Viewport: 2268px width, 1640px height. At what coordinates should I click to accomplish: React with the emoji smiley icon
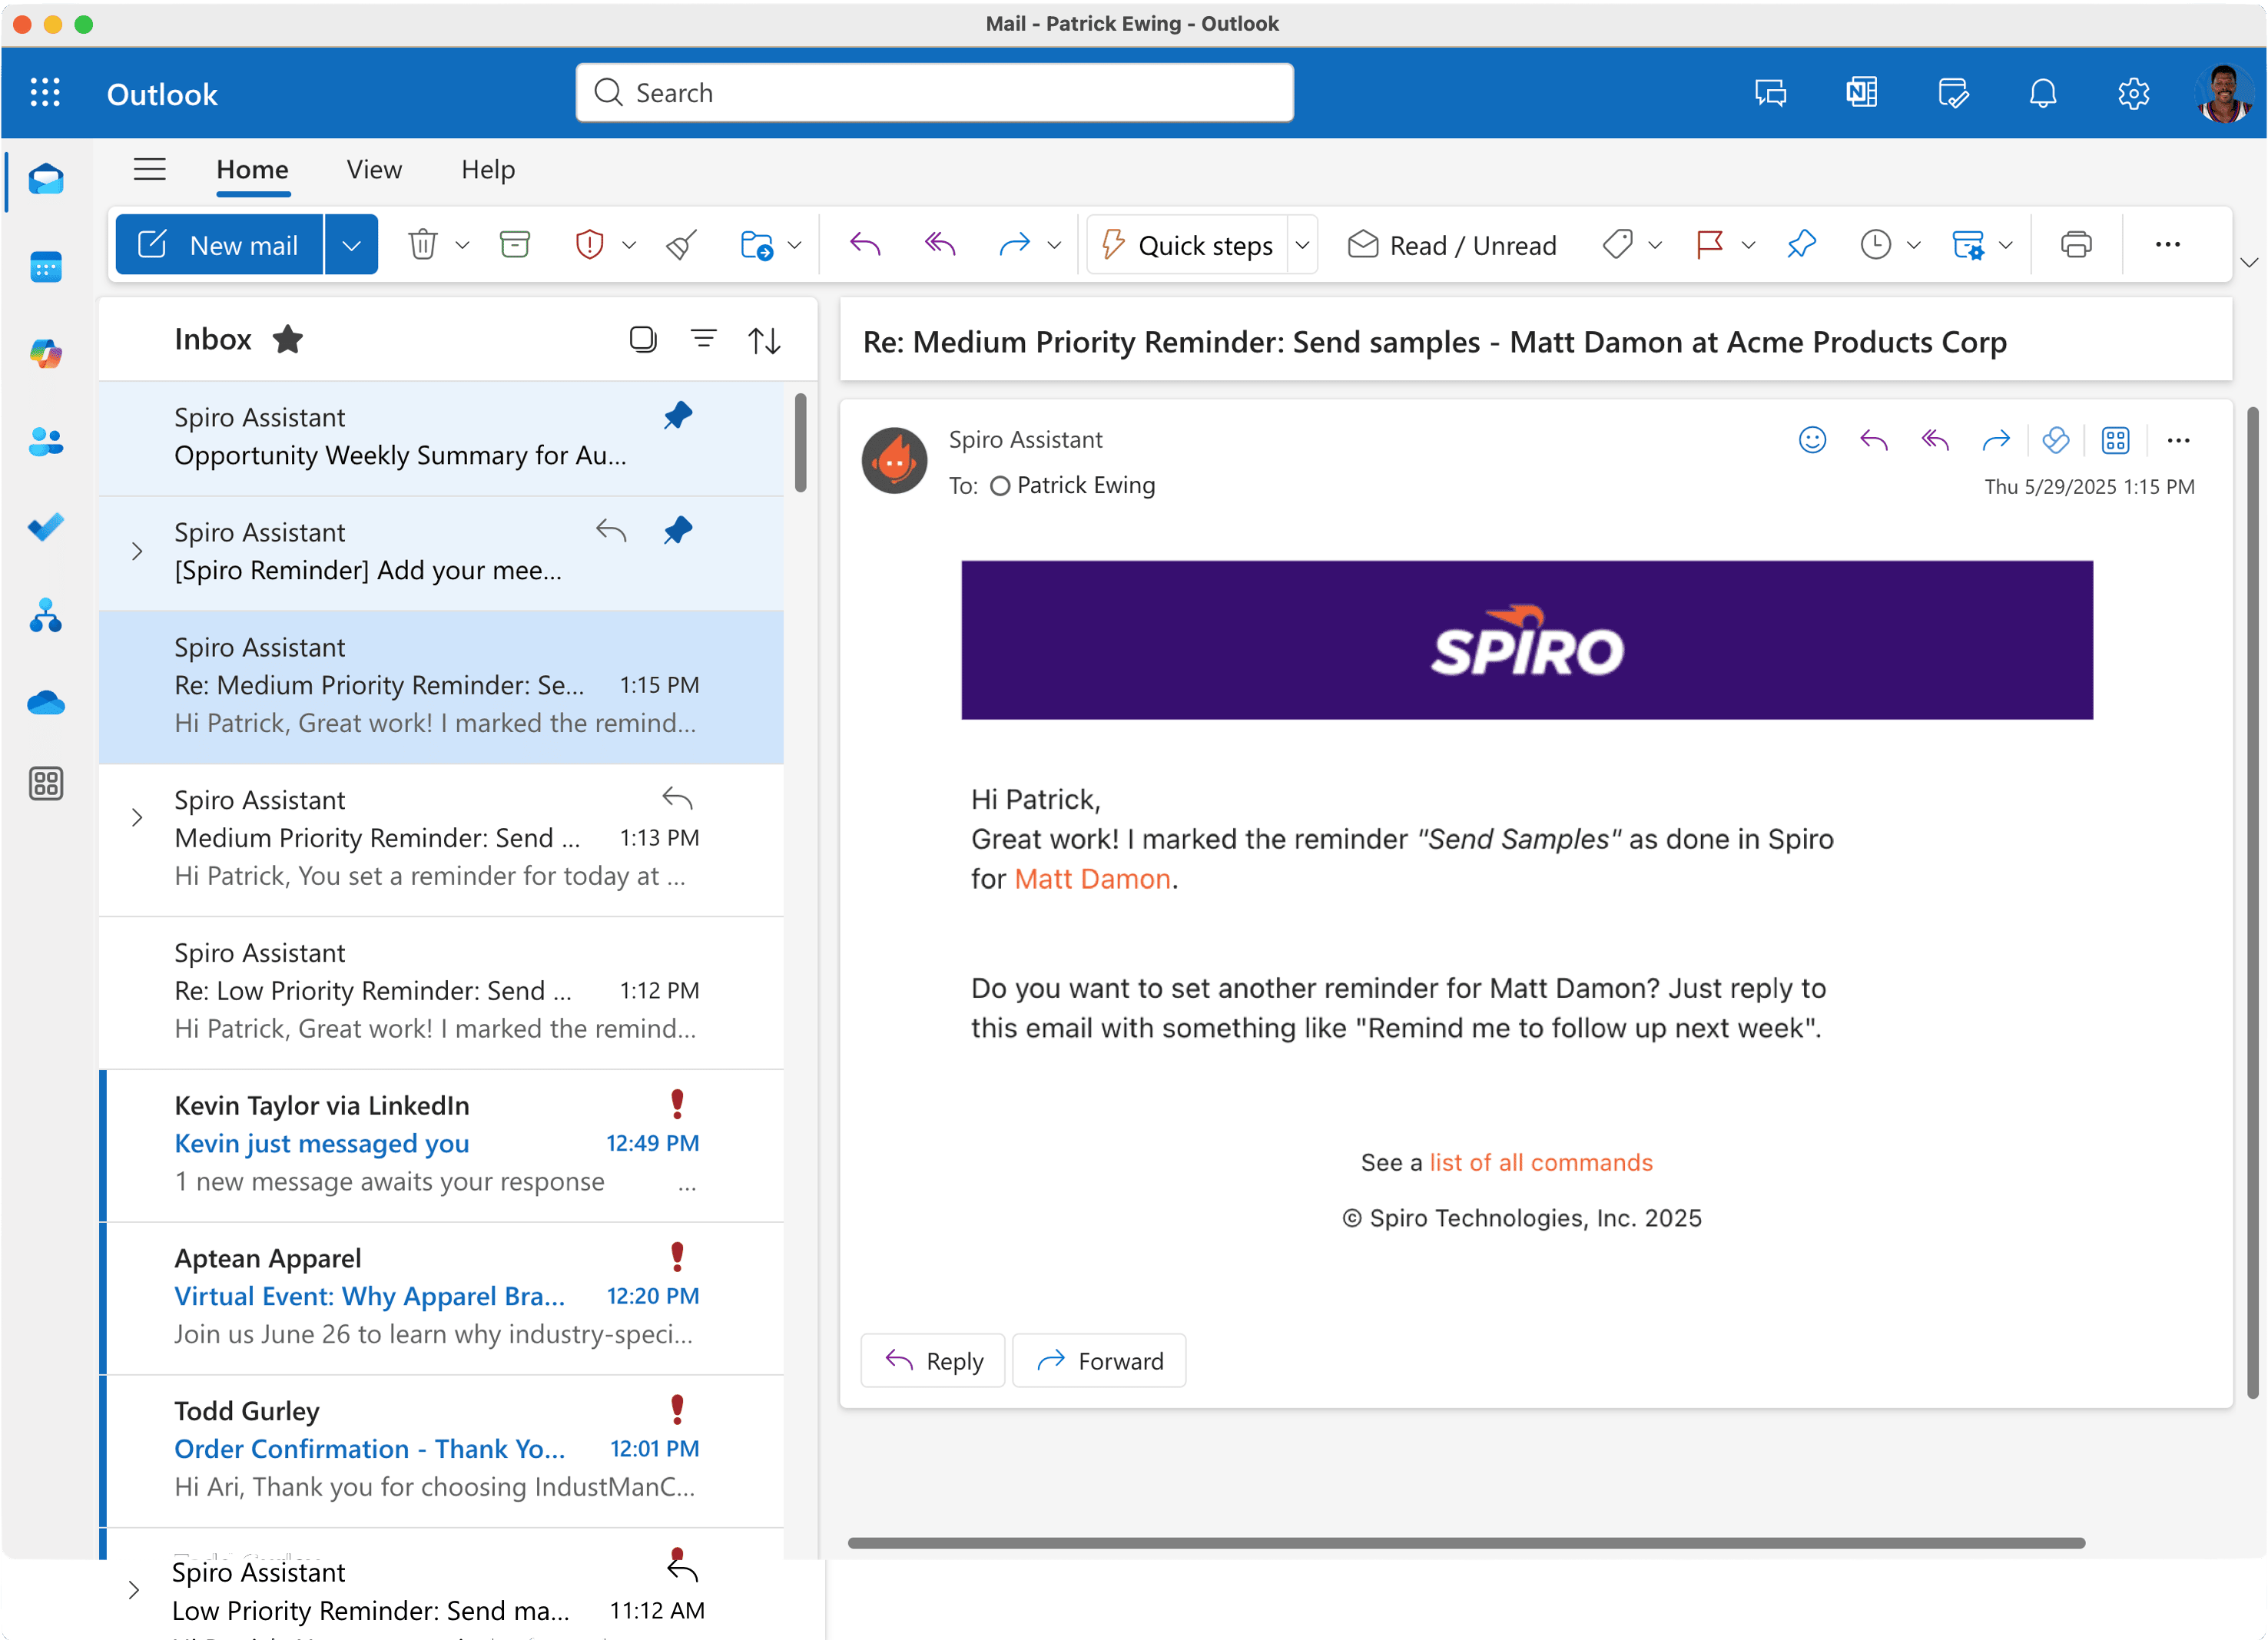point(1812,440)
